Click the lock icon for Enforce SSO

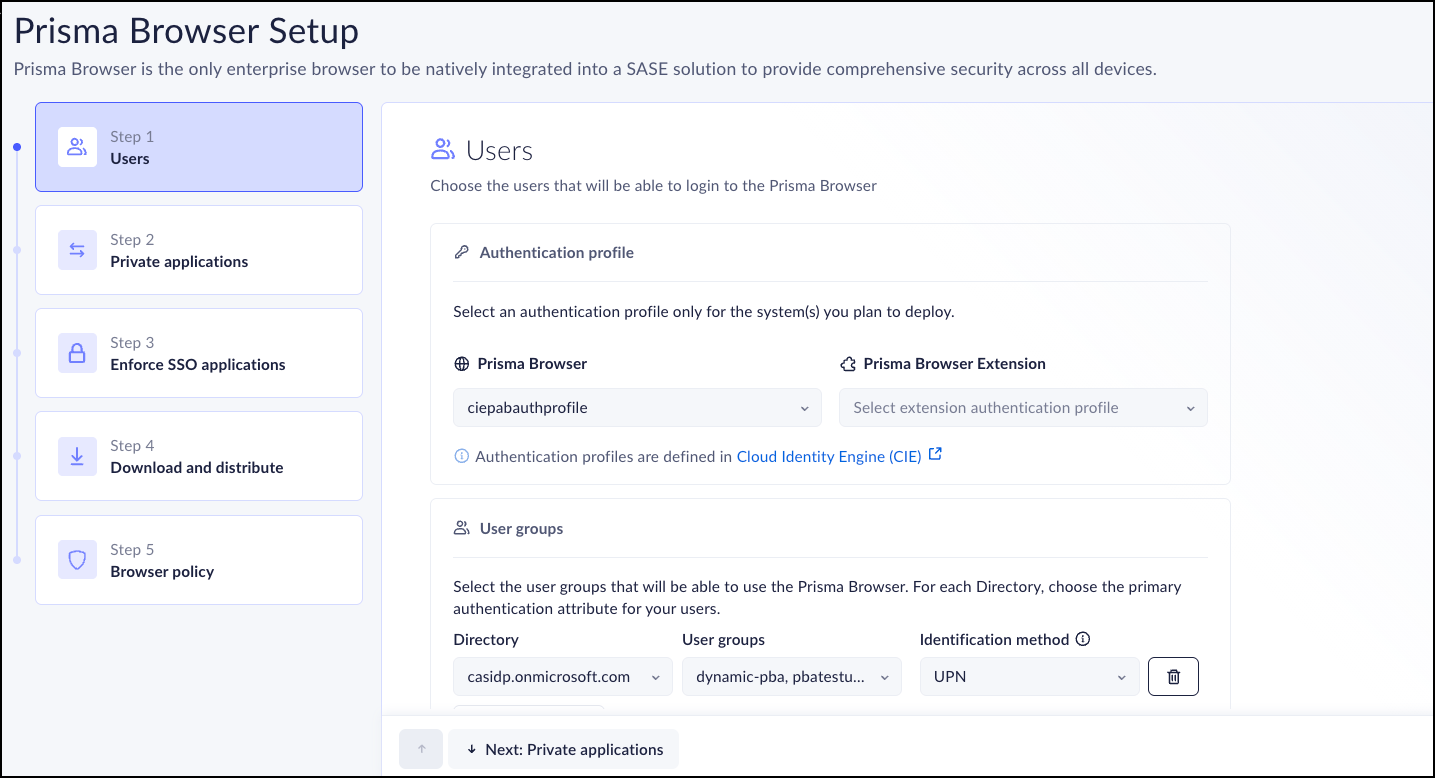click(77, 353)
